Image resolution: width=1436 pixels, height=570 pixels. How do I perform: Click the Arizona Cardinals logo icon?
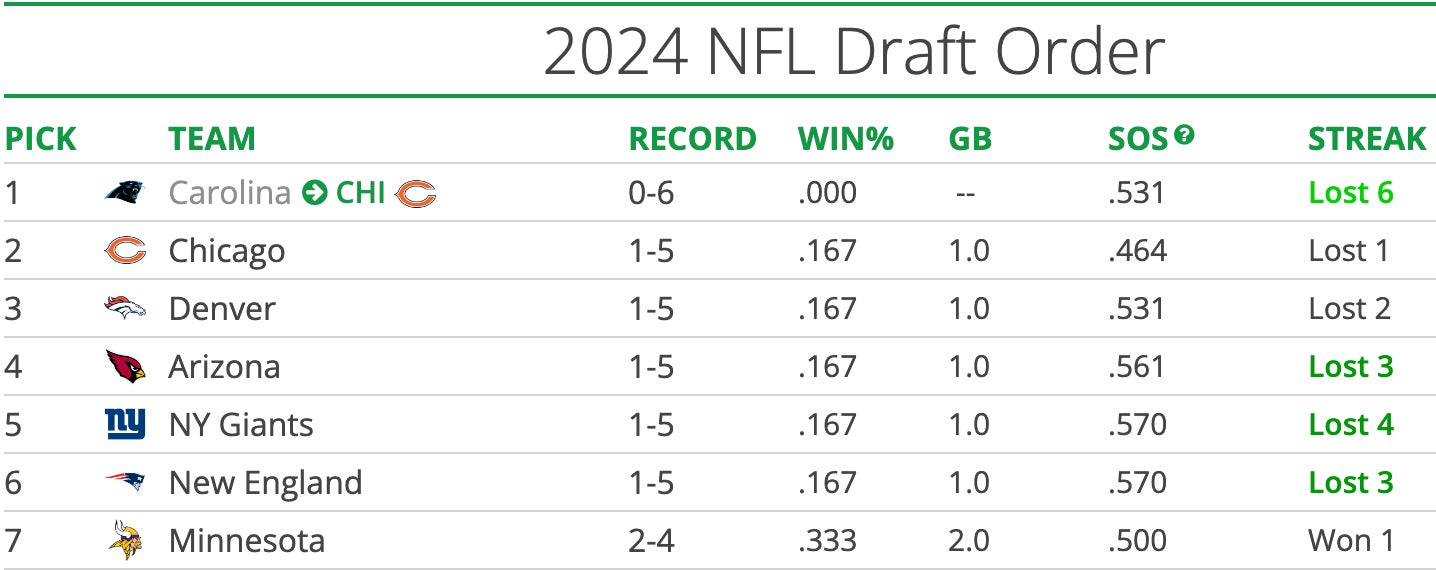[125, 367]
